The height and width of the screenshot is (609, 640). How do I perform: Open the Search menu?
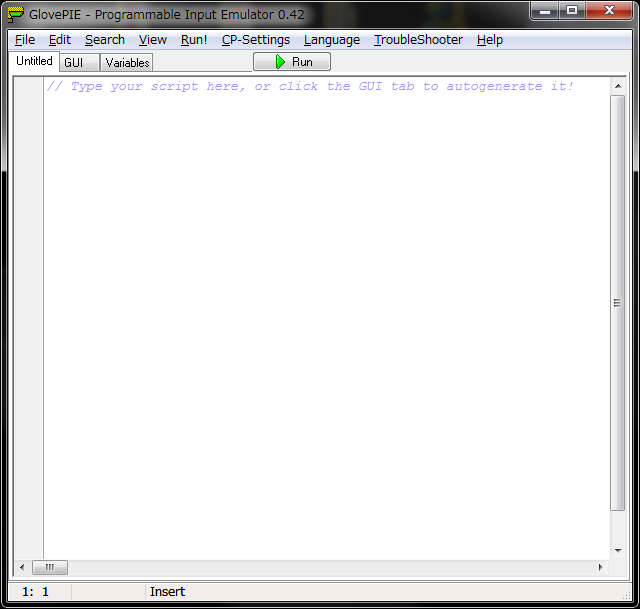coord(104,40)
